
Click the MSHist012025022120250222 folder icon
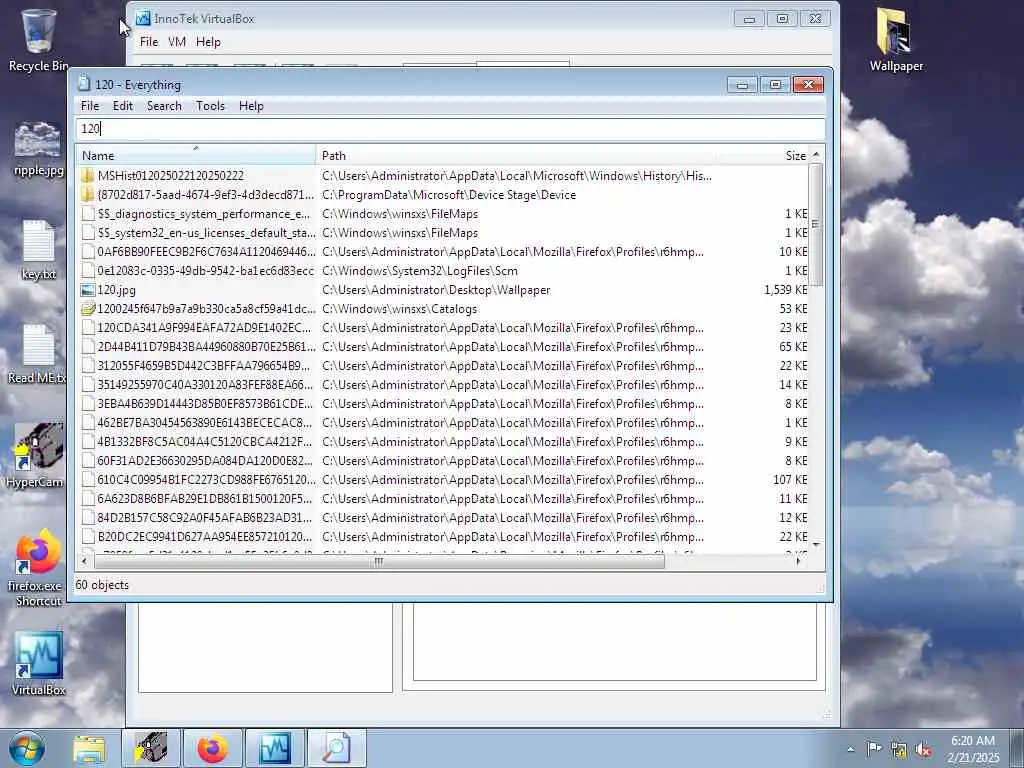point(88,176)
